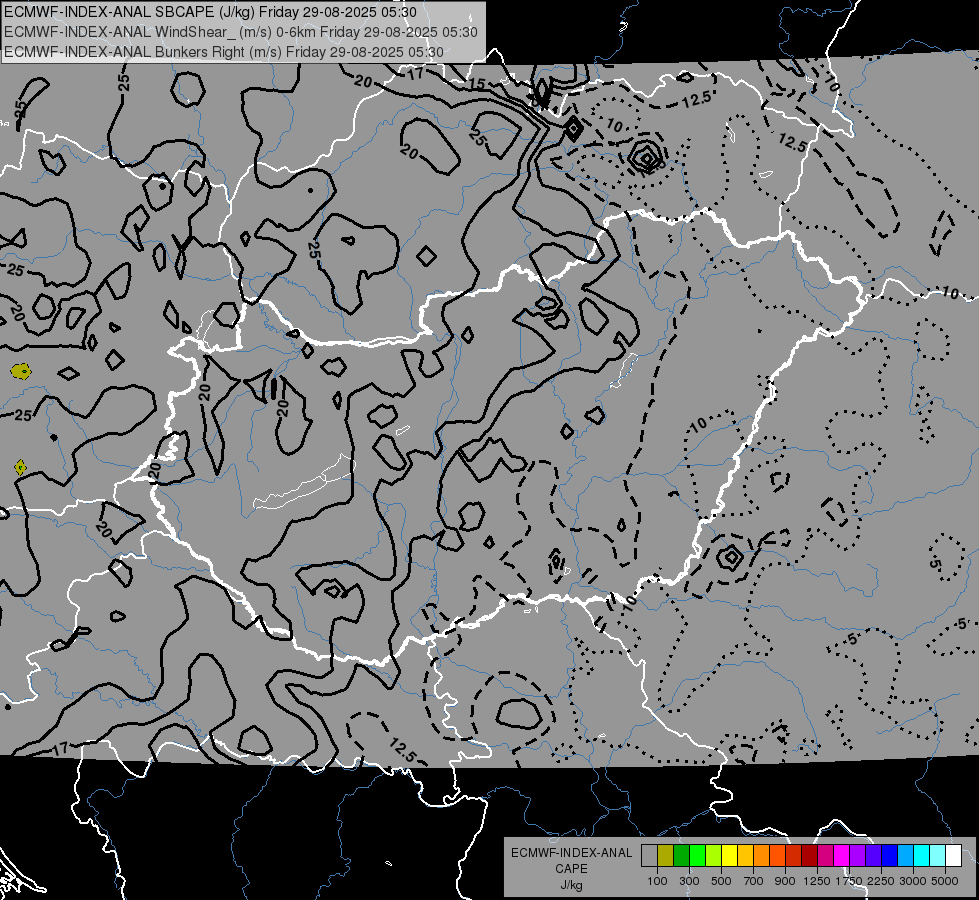Select the dark green legend swatch
Viewport: 979px width, 900px height.
(681, 856)
